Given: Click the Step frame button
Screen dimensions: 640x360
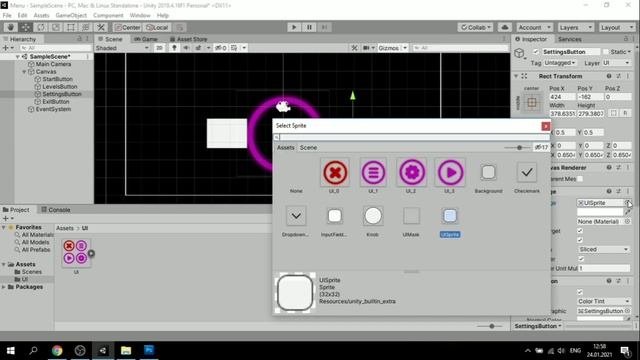Looking at the screenshot, I should 324,27.
